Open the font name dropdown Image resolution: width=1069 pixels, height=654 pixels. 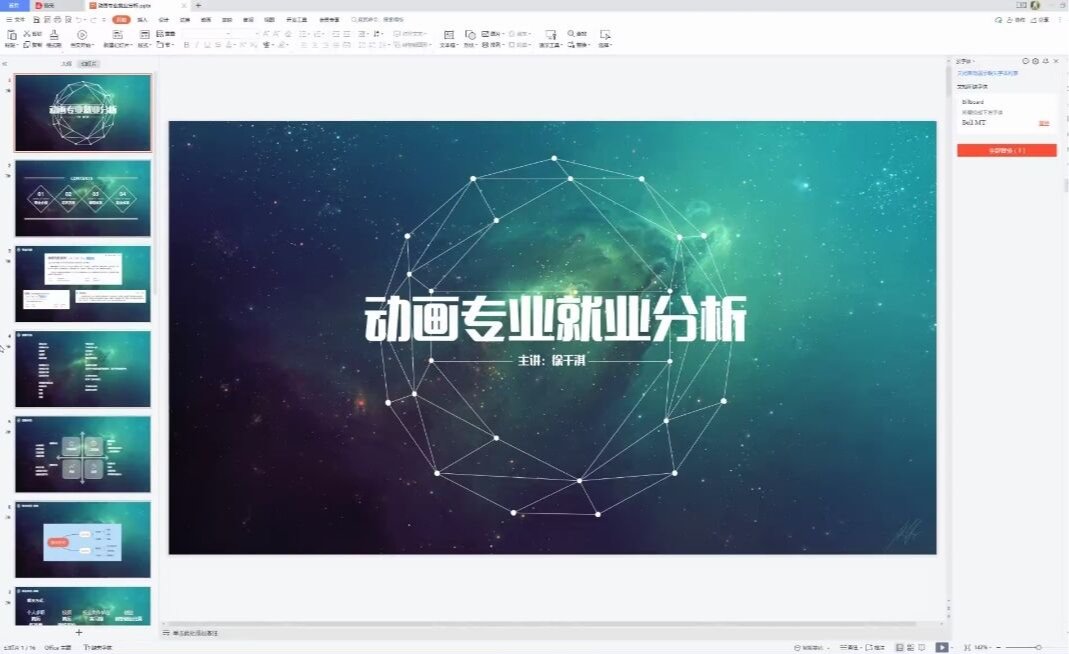coord(228,34)
